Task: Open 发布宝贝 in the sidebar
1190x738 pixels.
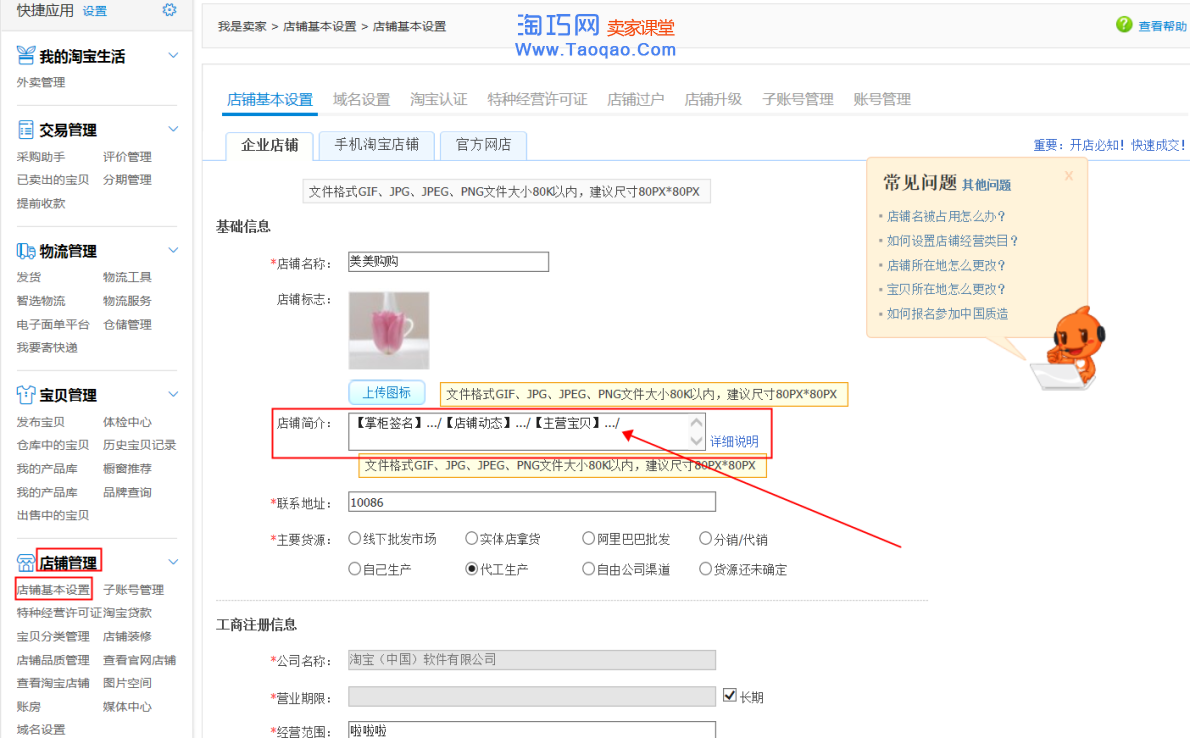Action: click(41, 422)
